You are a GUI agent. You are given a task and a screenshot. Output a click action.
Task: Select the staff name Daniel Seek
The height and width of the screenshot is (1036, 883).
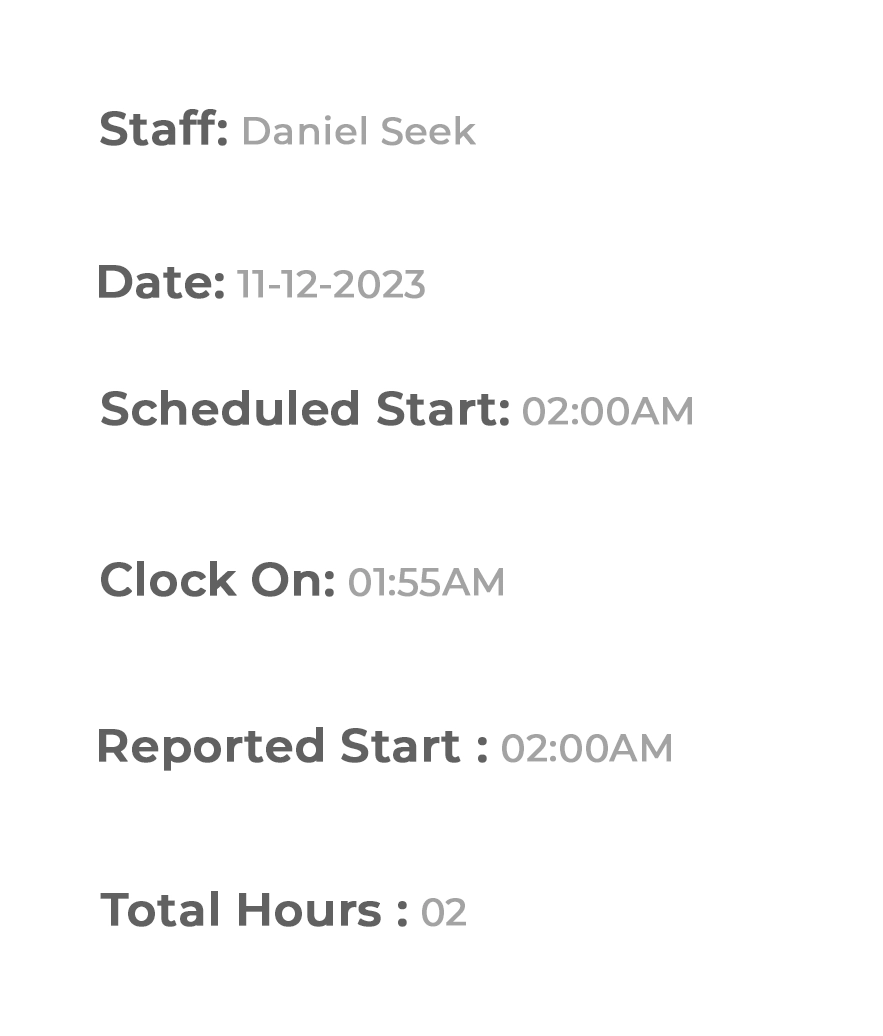coord(359,131)
